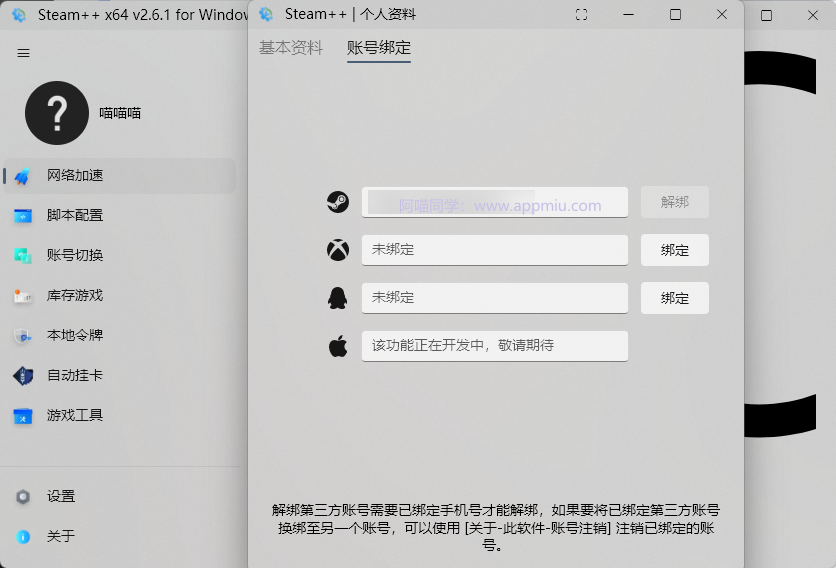
Task: Click 绑定 button for QQ account
Action: pyautogui.click(x=674, y=298)
